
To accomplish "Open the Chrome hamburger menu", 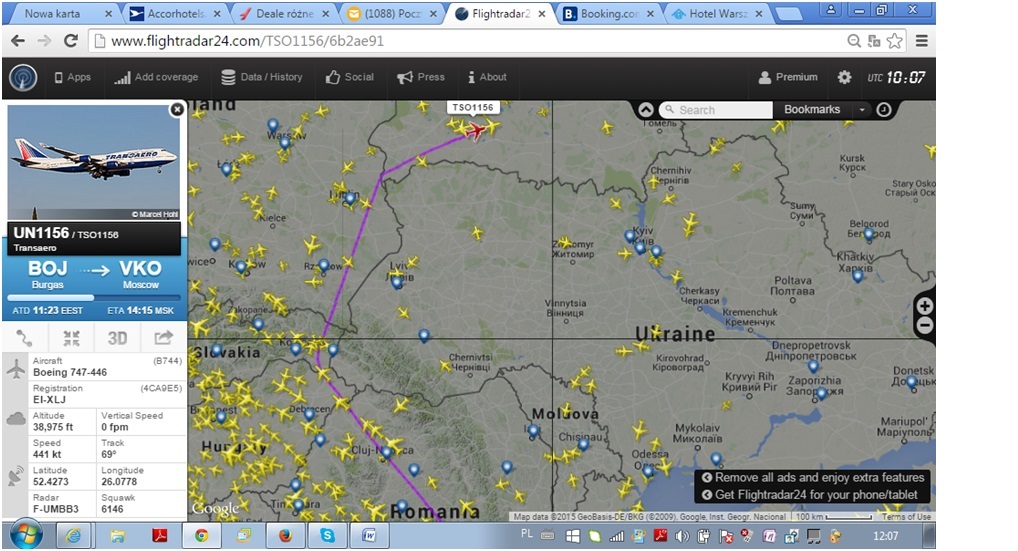I will (921, 41).
